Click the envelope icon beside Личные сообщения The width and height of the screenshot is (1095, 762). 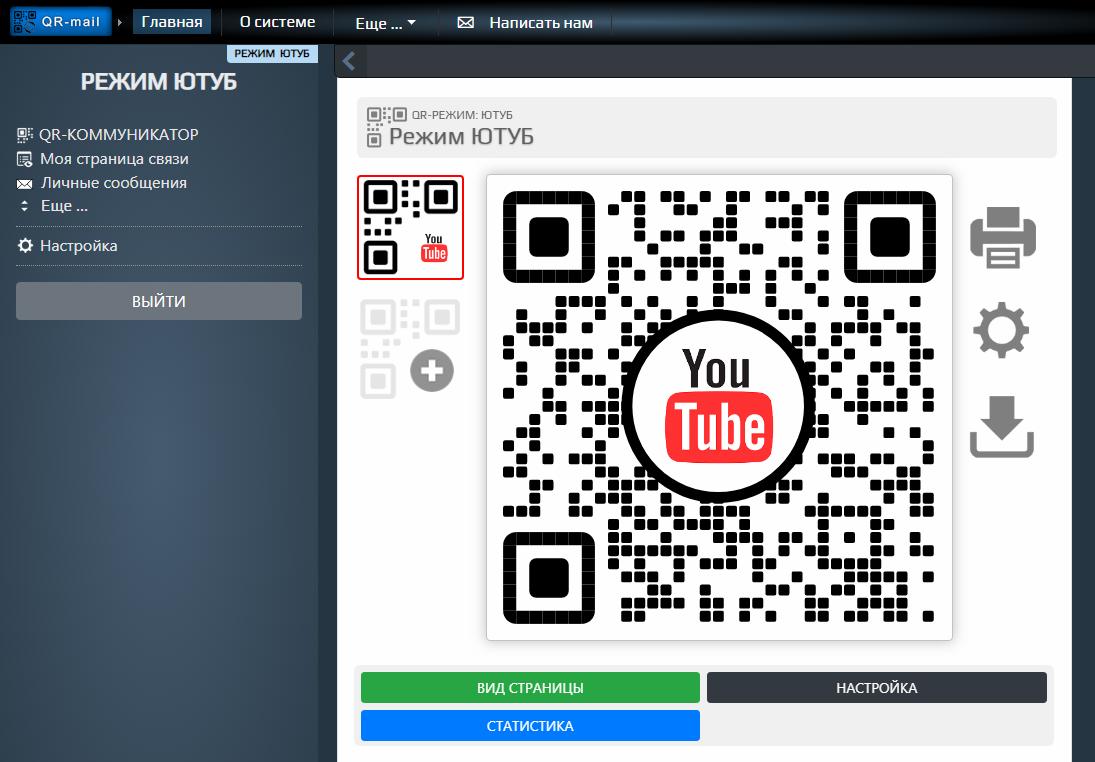tap(24, 184)
